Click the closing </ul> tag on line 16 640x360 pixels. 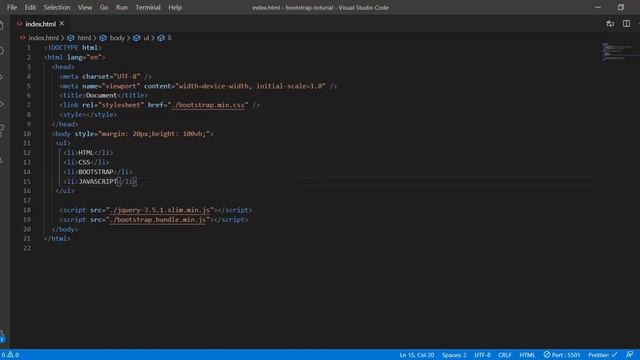click(65, 191)
